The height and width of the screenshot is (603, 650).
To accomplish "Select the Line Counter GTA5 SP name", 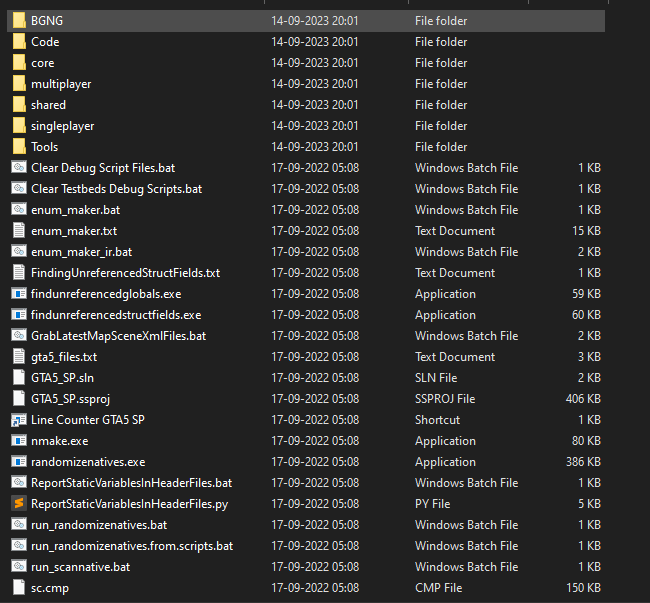I will [x=88, y=420].
